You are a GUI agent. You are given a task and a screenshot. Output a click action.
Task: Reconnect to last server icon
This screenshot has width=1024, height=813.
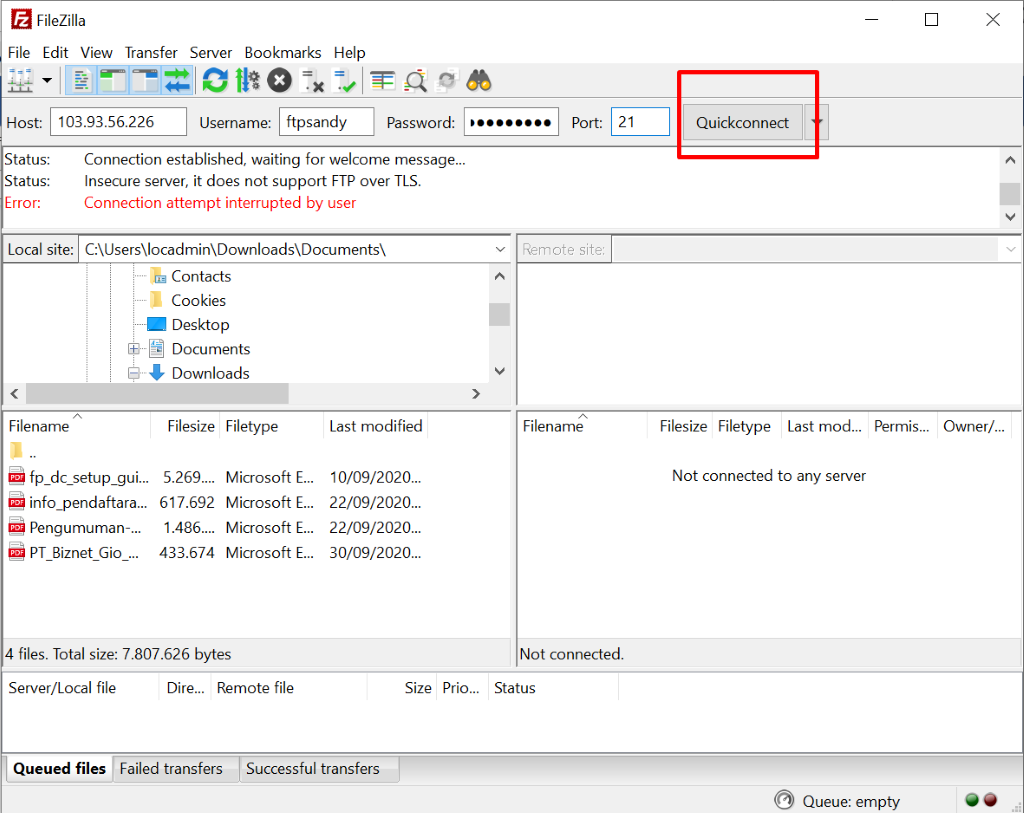click(344, 81)
